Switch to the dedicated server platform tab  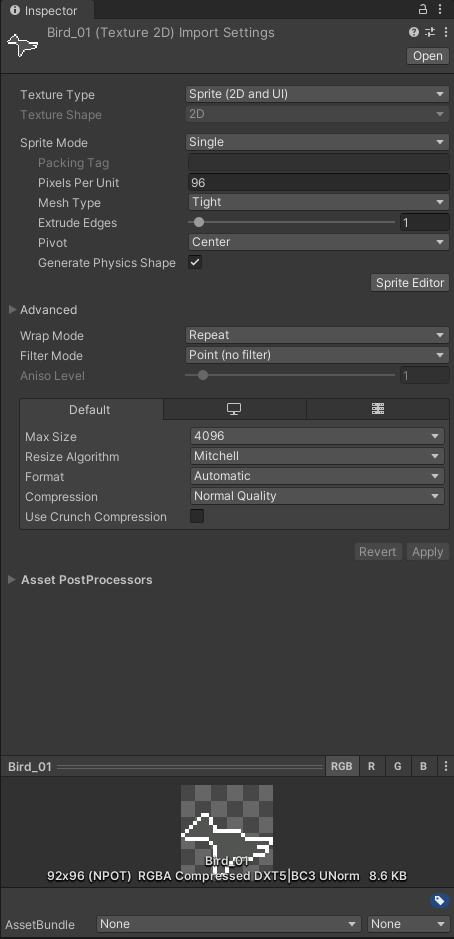click(378, 409)
